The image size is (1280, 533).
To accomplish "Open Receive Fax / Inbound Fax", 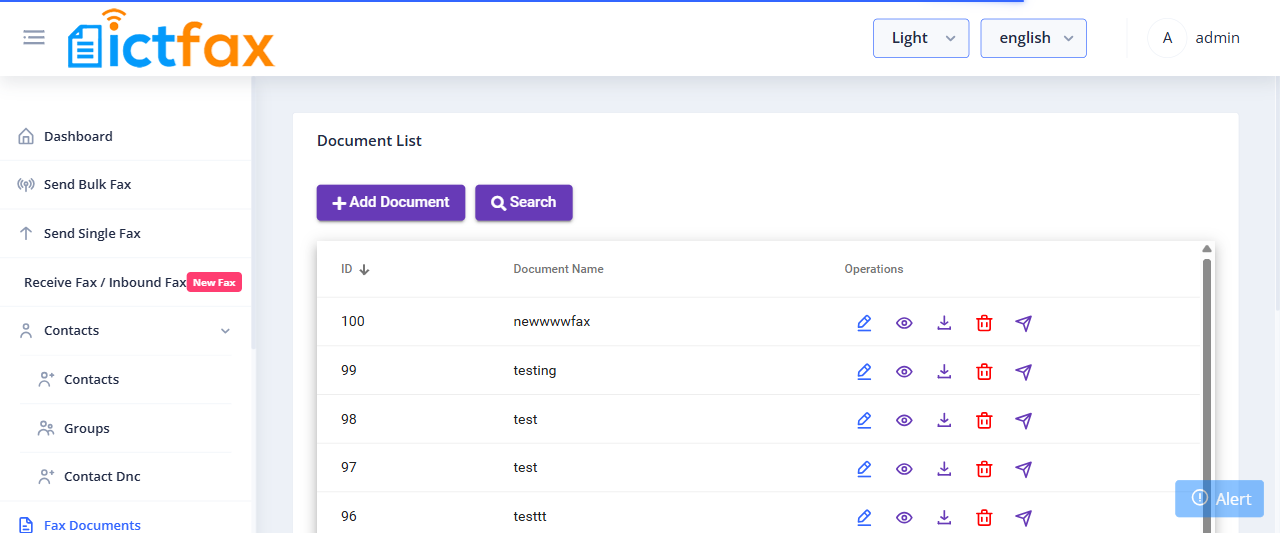I will (x=105, y=282).
